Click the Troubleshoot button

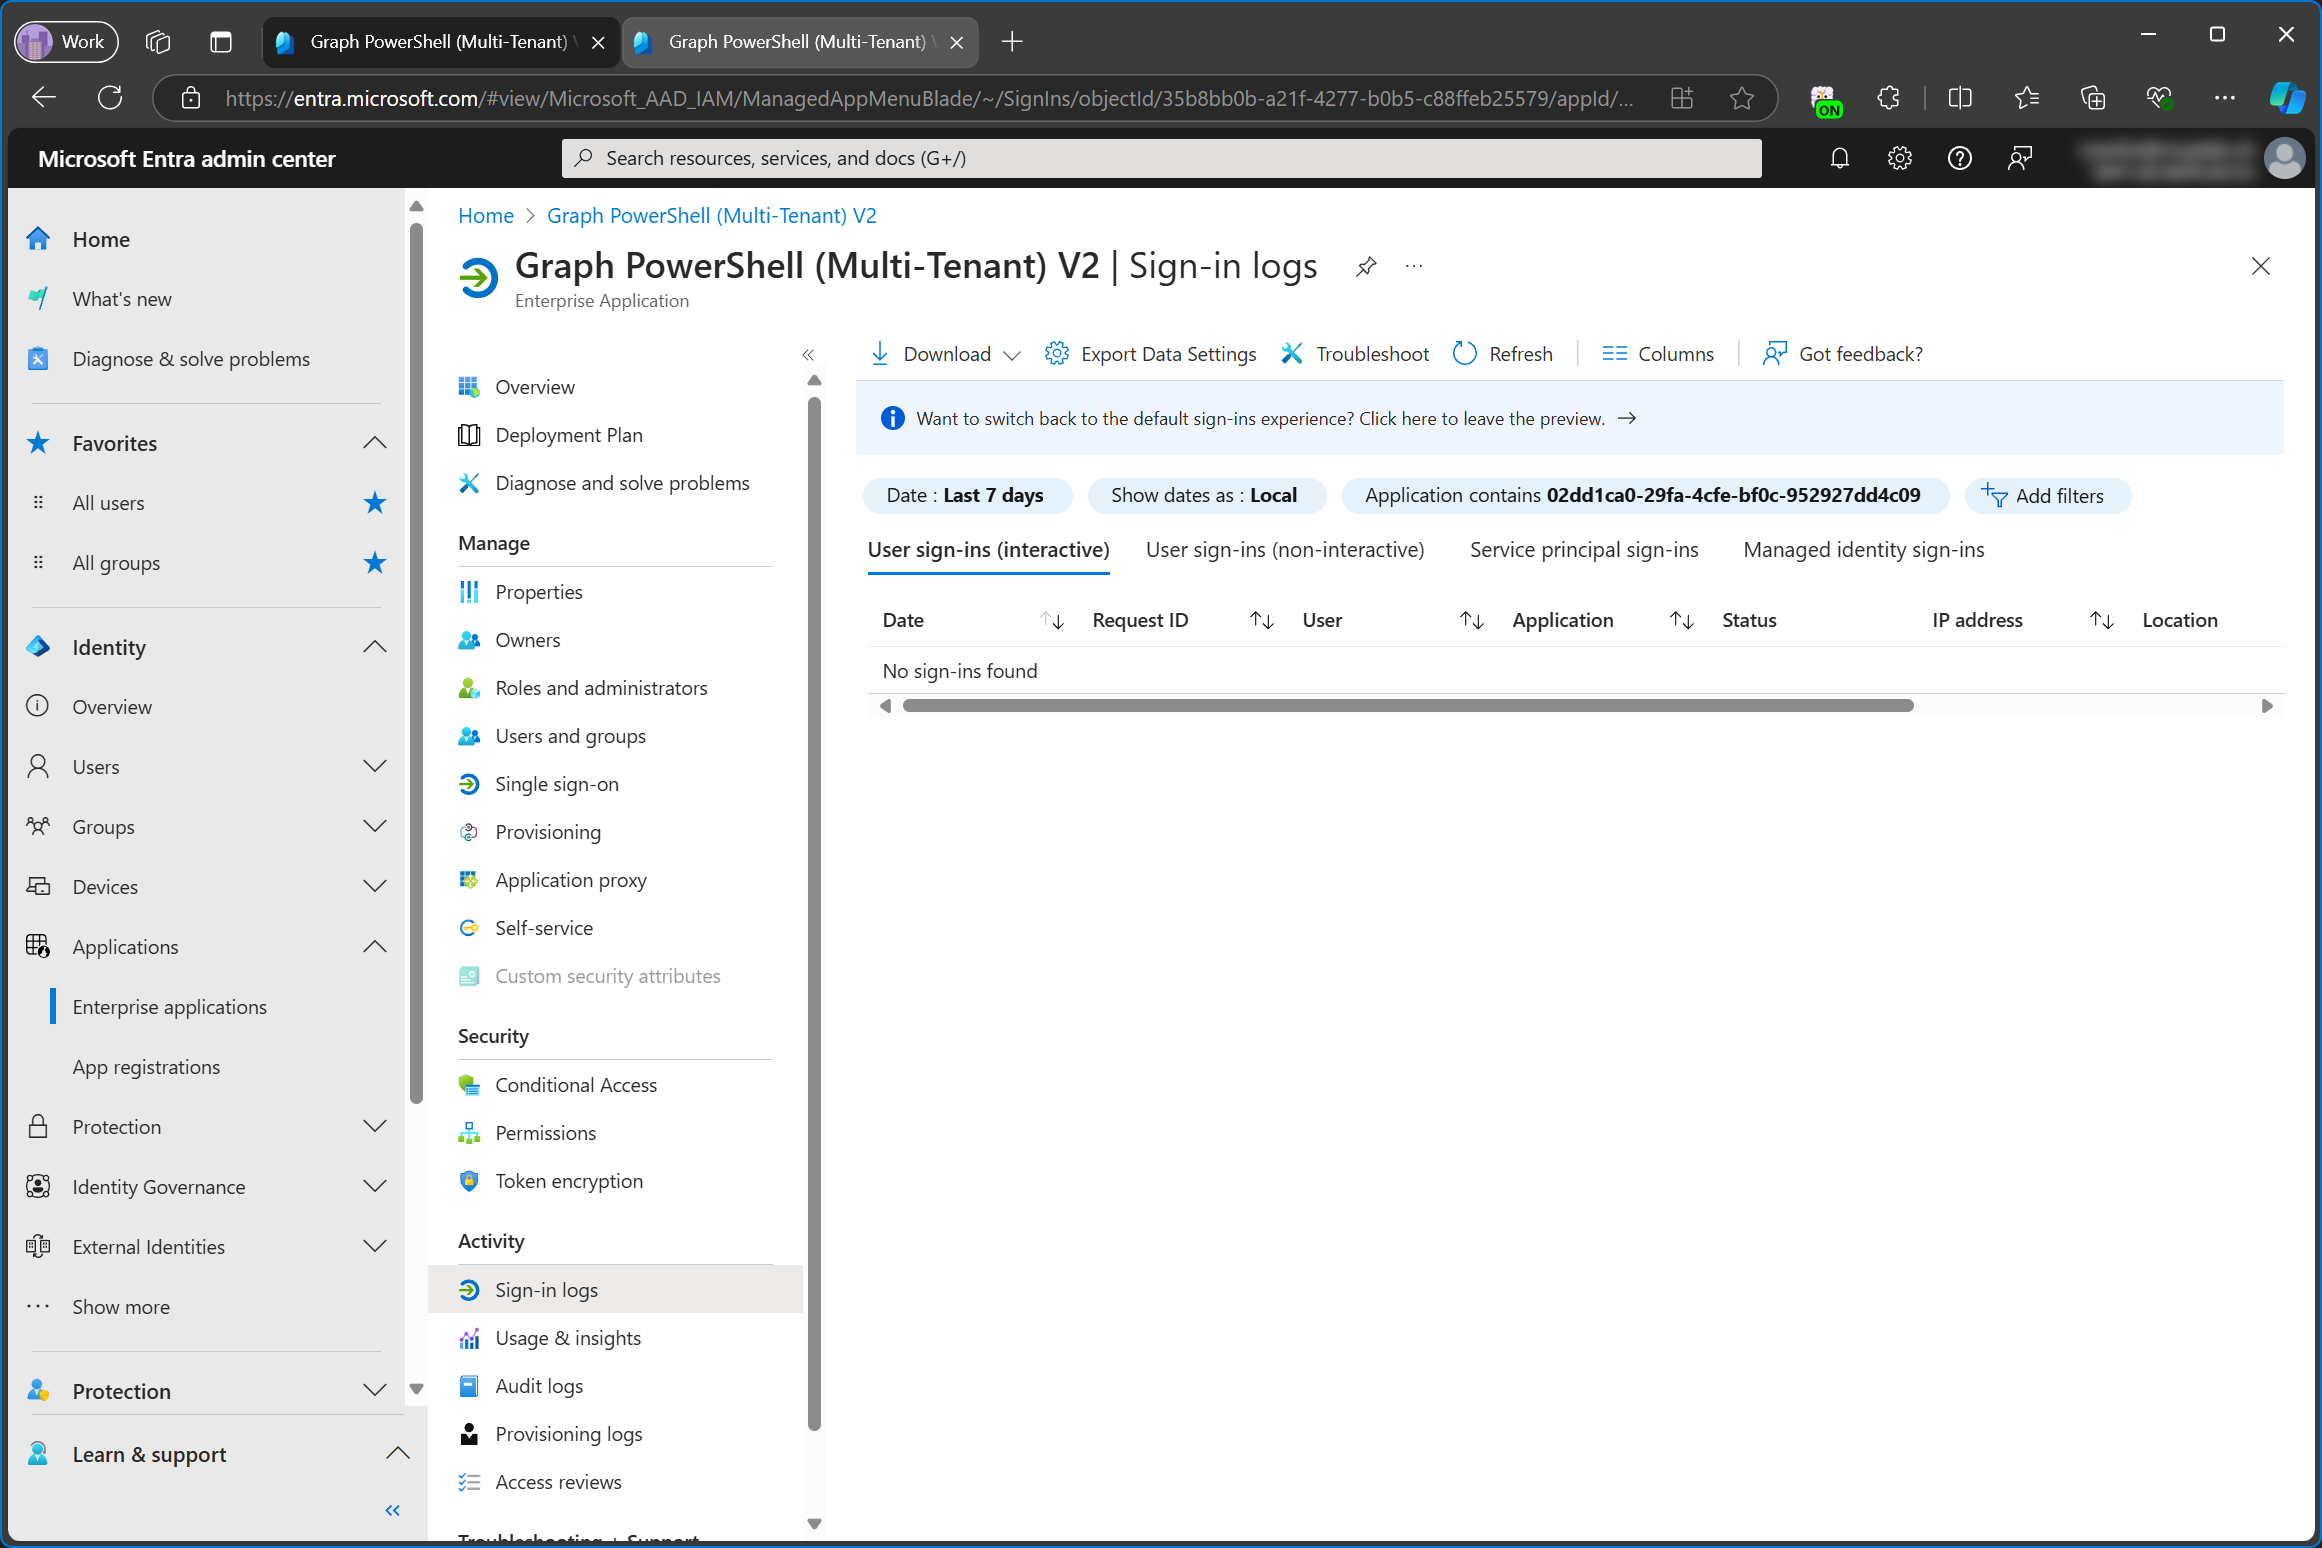point(1355,354)
